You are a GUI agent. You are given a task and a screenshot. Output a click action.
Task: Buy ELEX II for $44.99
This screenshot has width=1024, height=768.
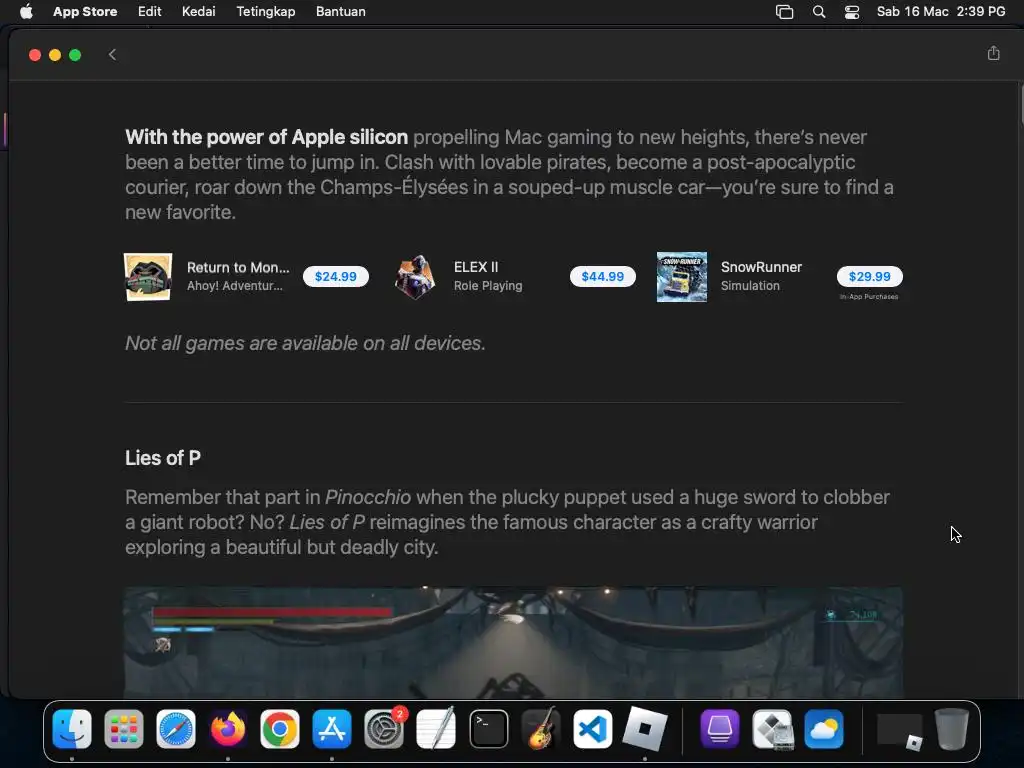603,276
